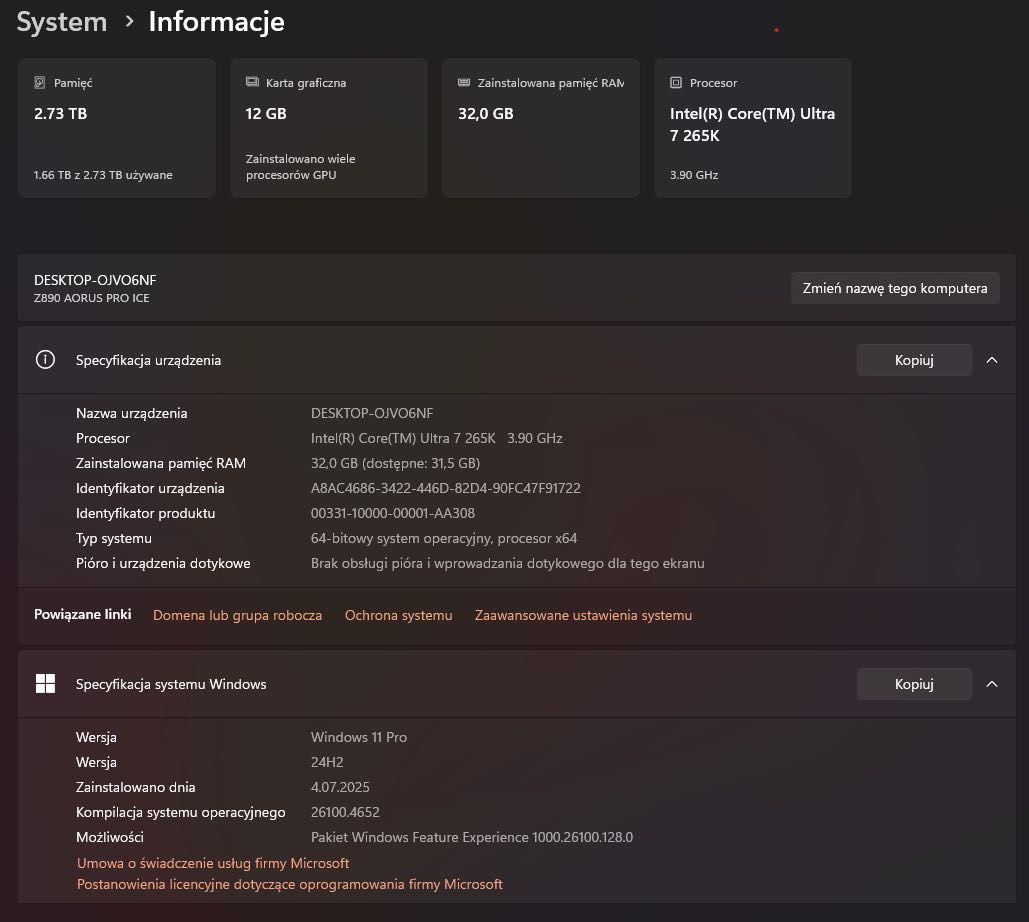
Task: Collapse the Specyfikacja systemu Windows chevron
Action: [x=992, y=684]
